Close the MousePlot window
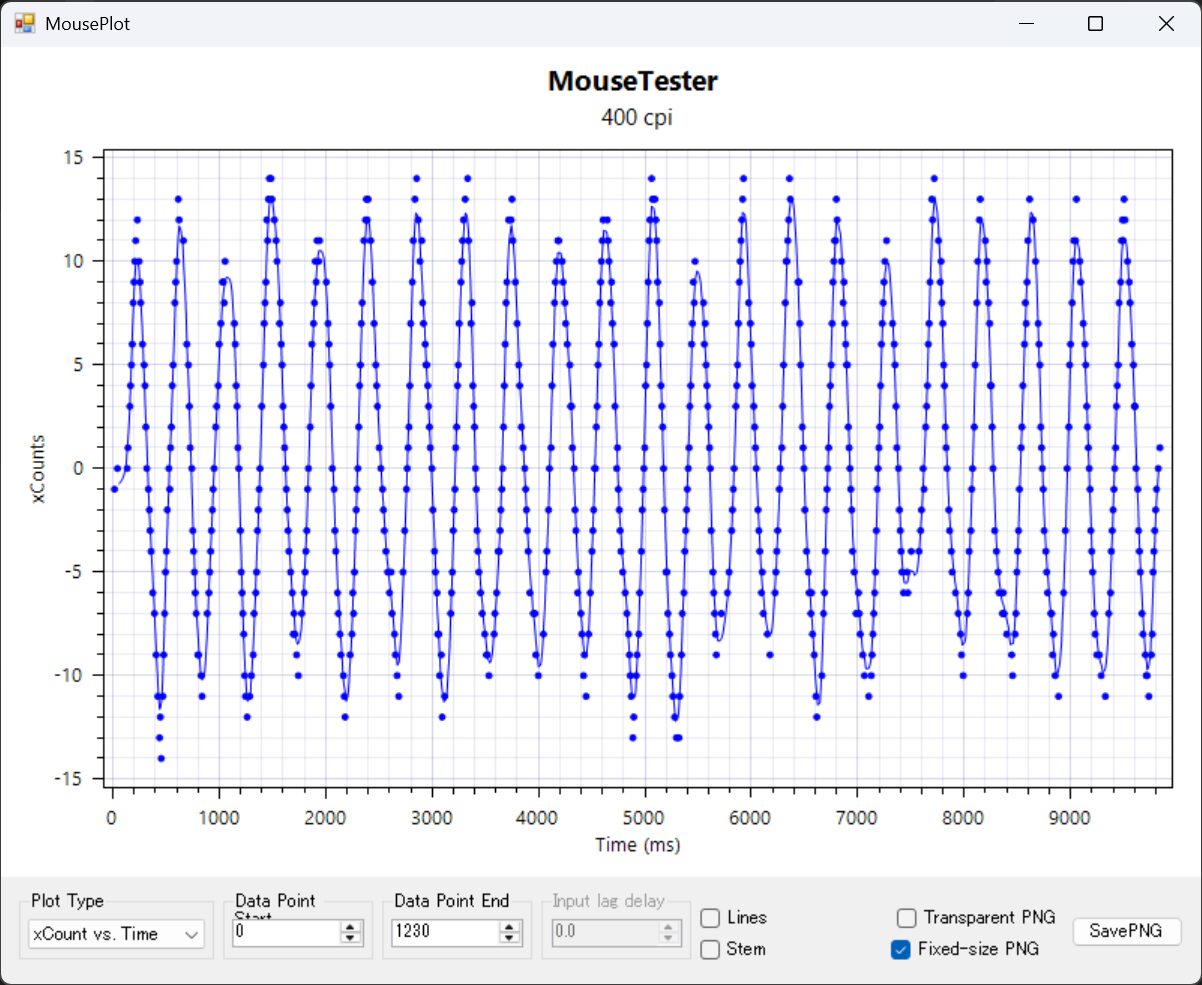This screenshot has height=985, width=1202. 1165,24
